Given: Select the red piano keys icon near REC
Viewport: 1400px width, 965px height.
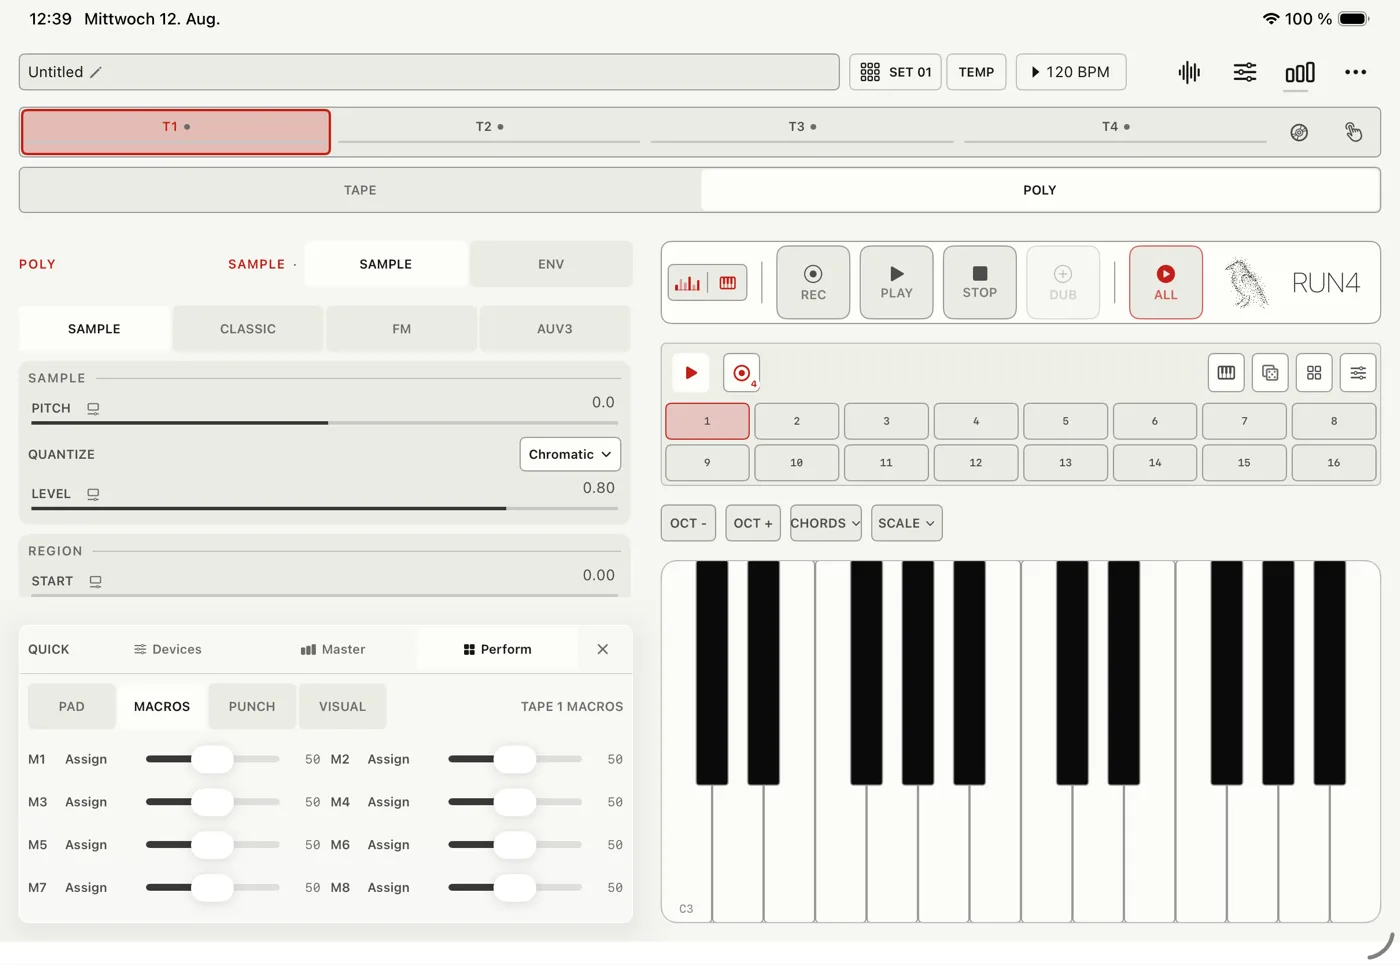Looking at the screenshot, I should (x=728, y=283).
